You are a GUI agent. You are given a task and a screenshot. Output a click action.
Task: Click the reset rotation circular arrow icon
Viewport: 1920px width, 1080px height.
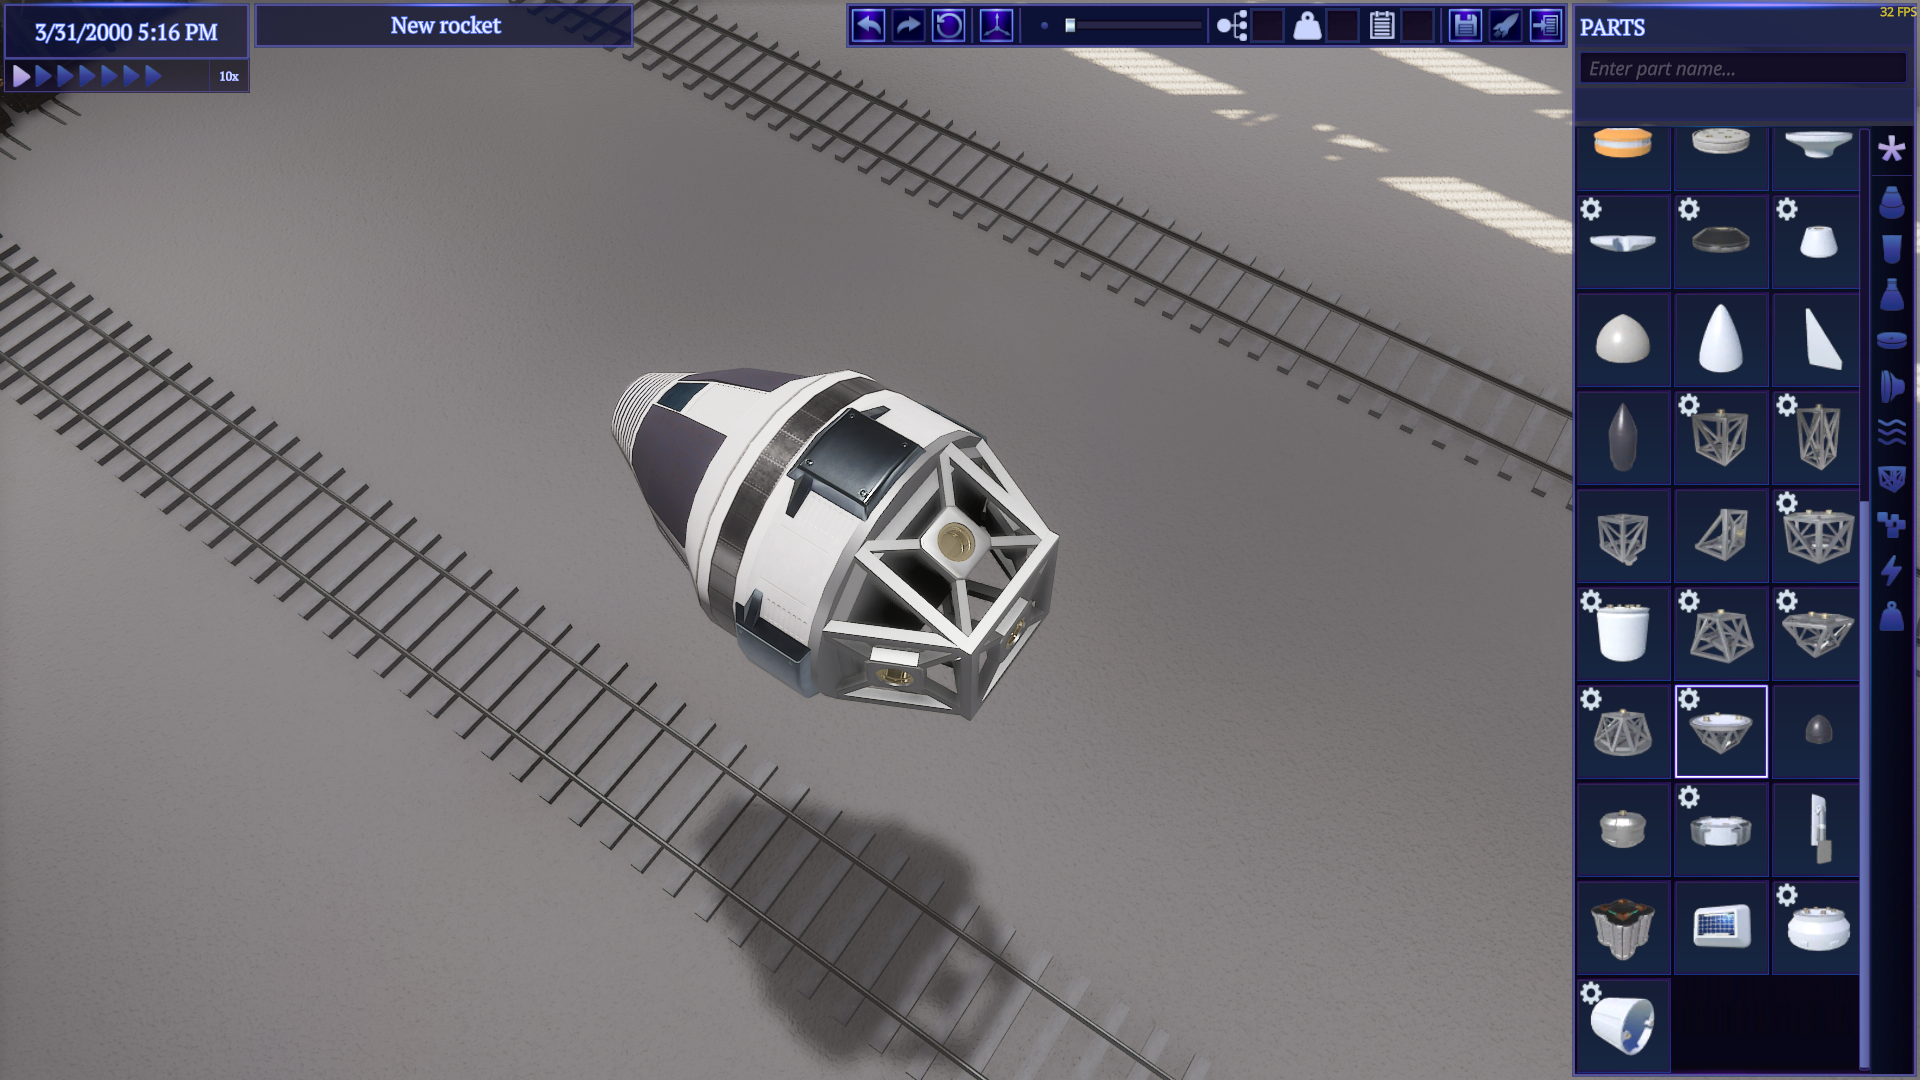pos(948,26)
